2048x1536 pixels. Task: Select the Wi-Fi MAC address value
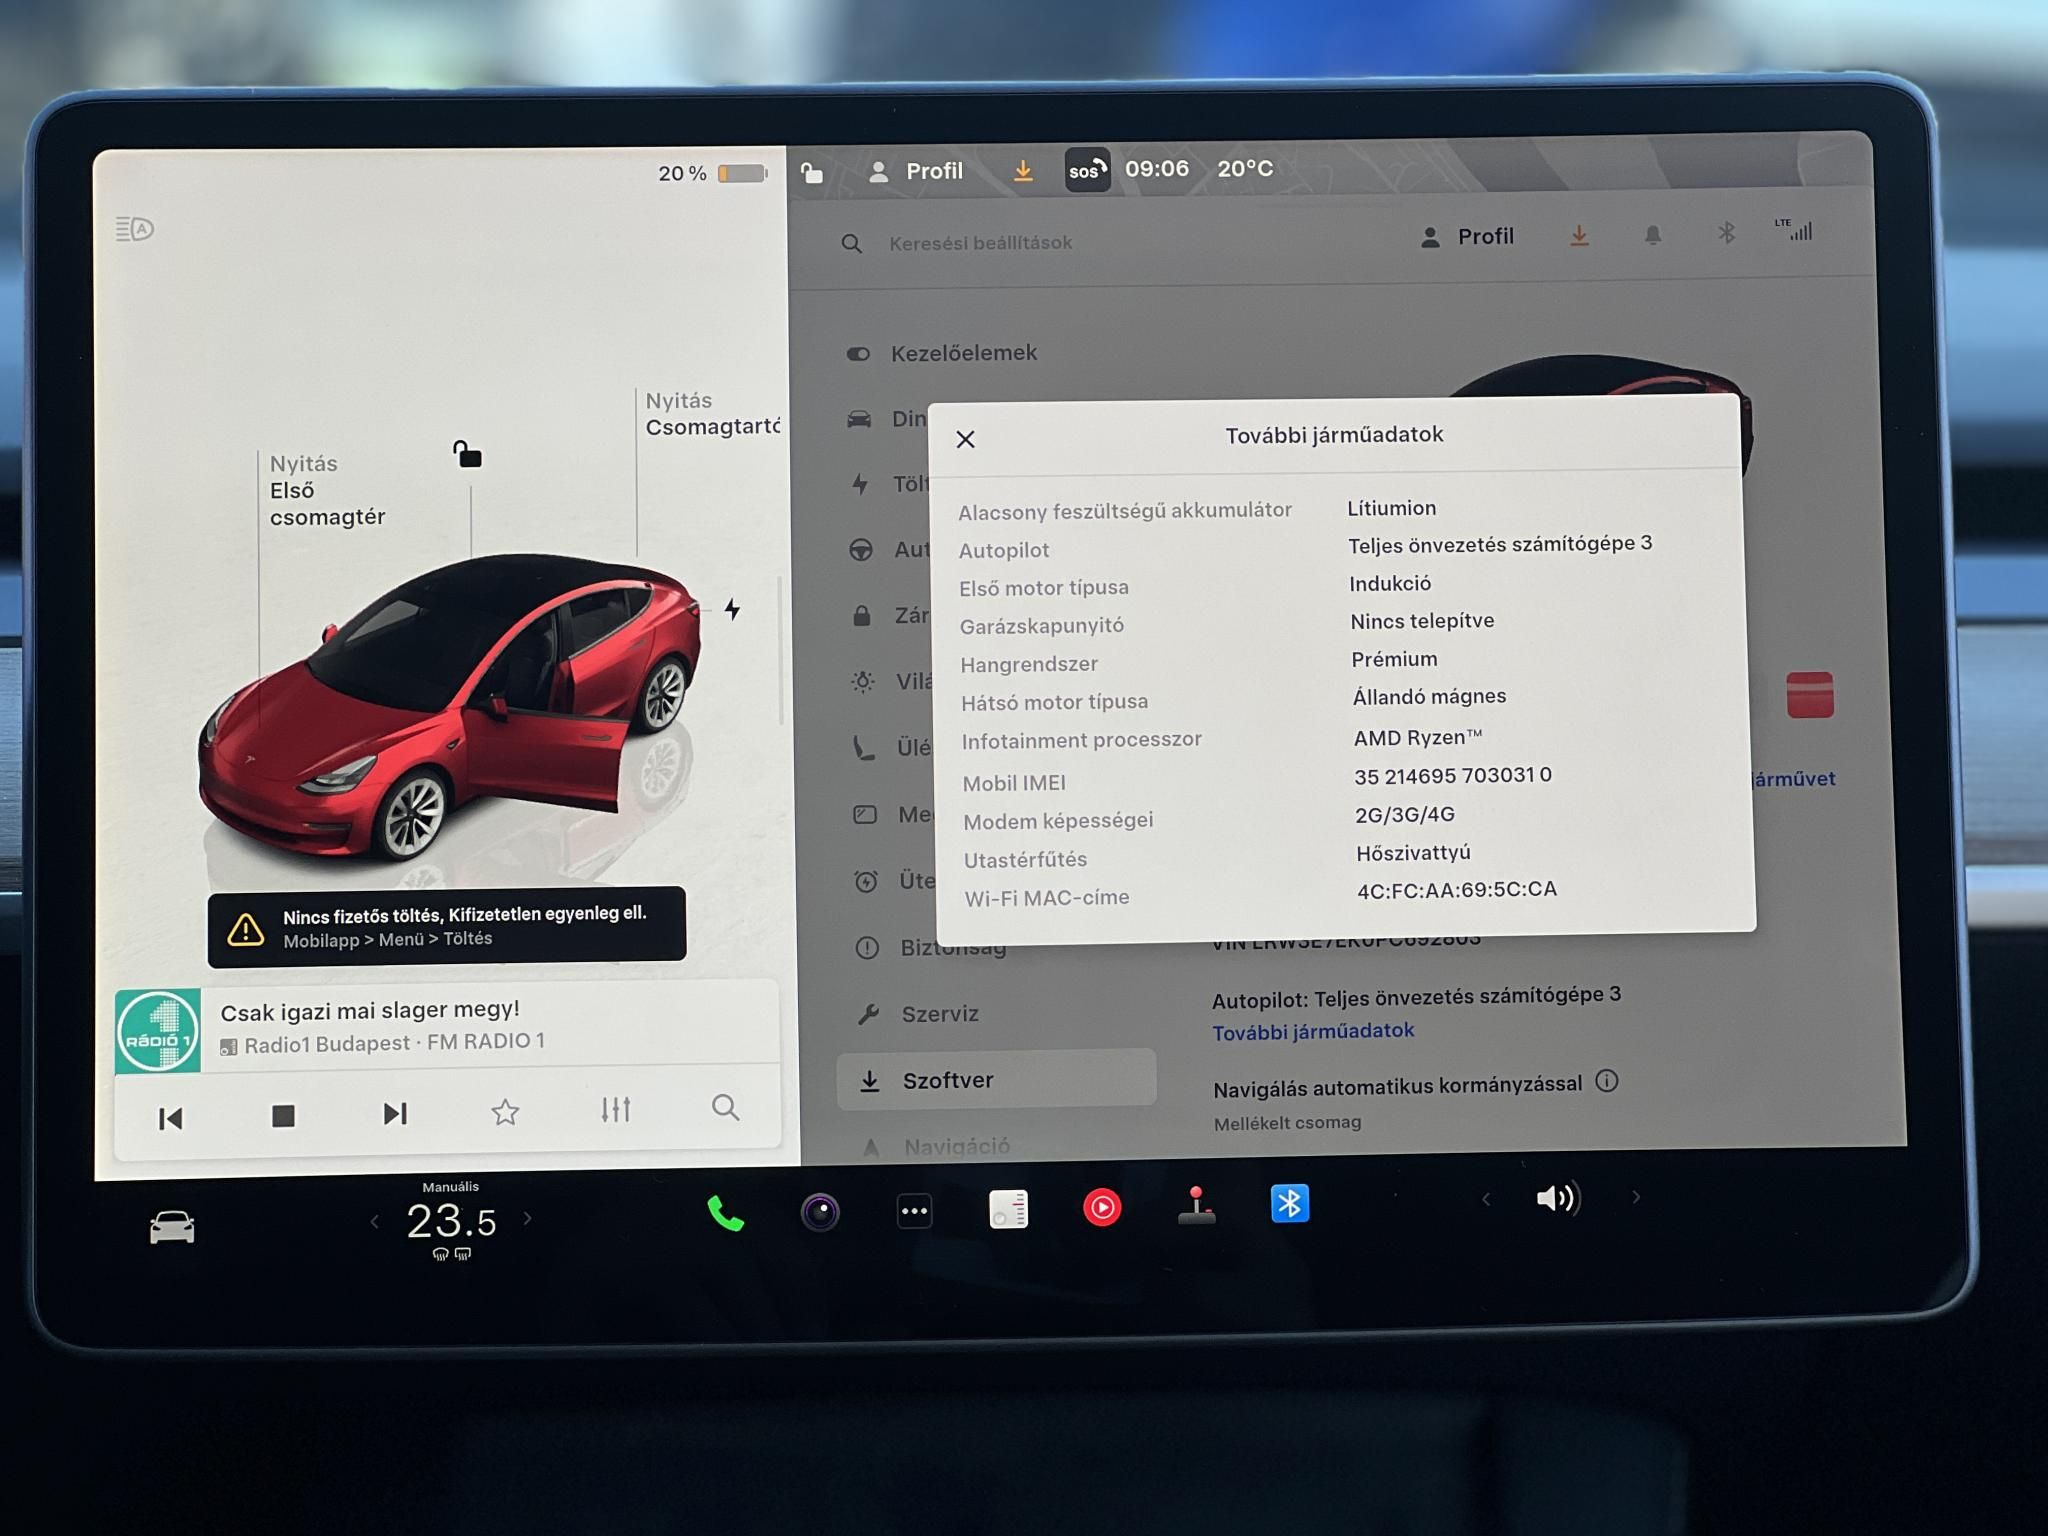click(1457, 889)
